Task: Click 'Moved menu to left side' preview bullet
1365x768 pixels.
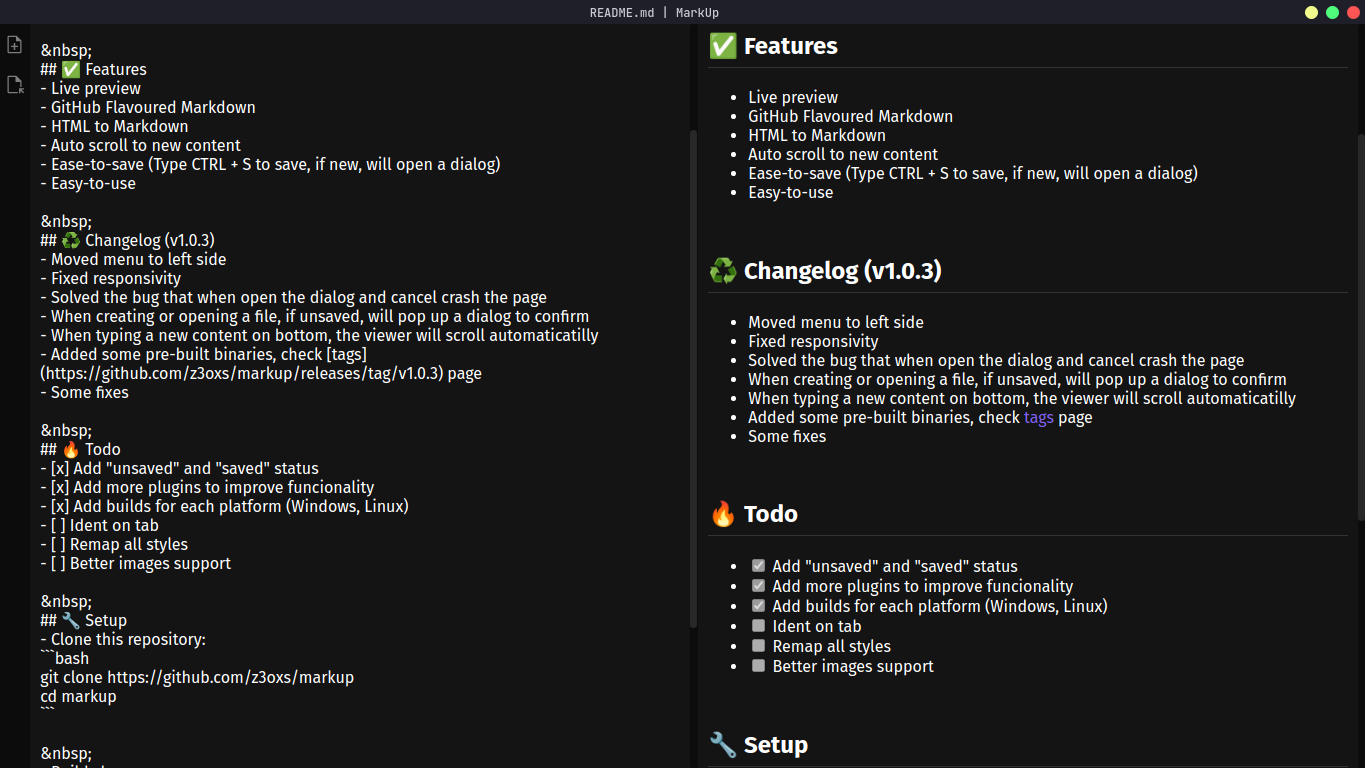Action: coord(836,322)
